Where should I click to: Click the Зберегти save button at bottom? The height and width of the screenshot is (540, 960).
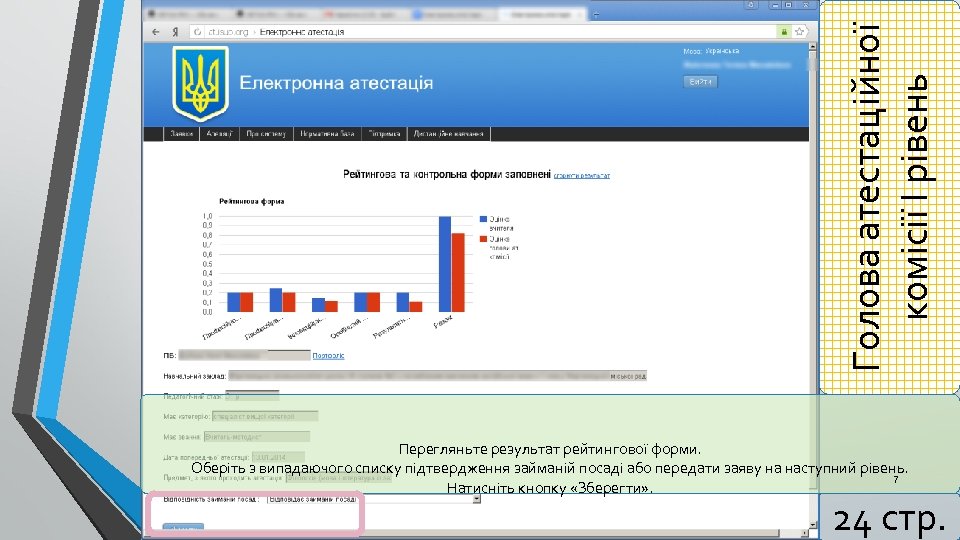coord(183,527)
